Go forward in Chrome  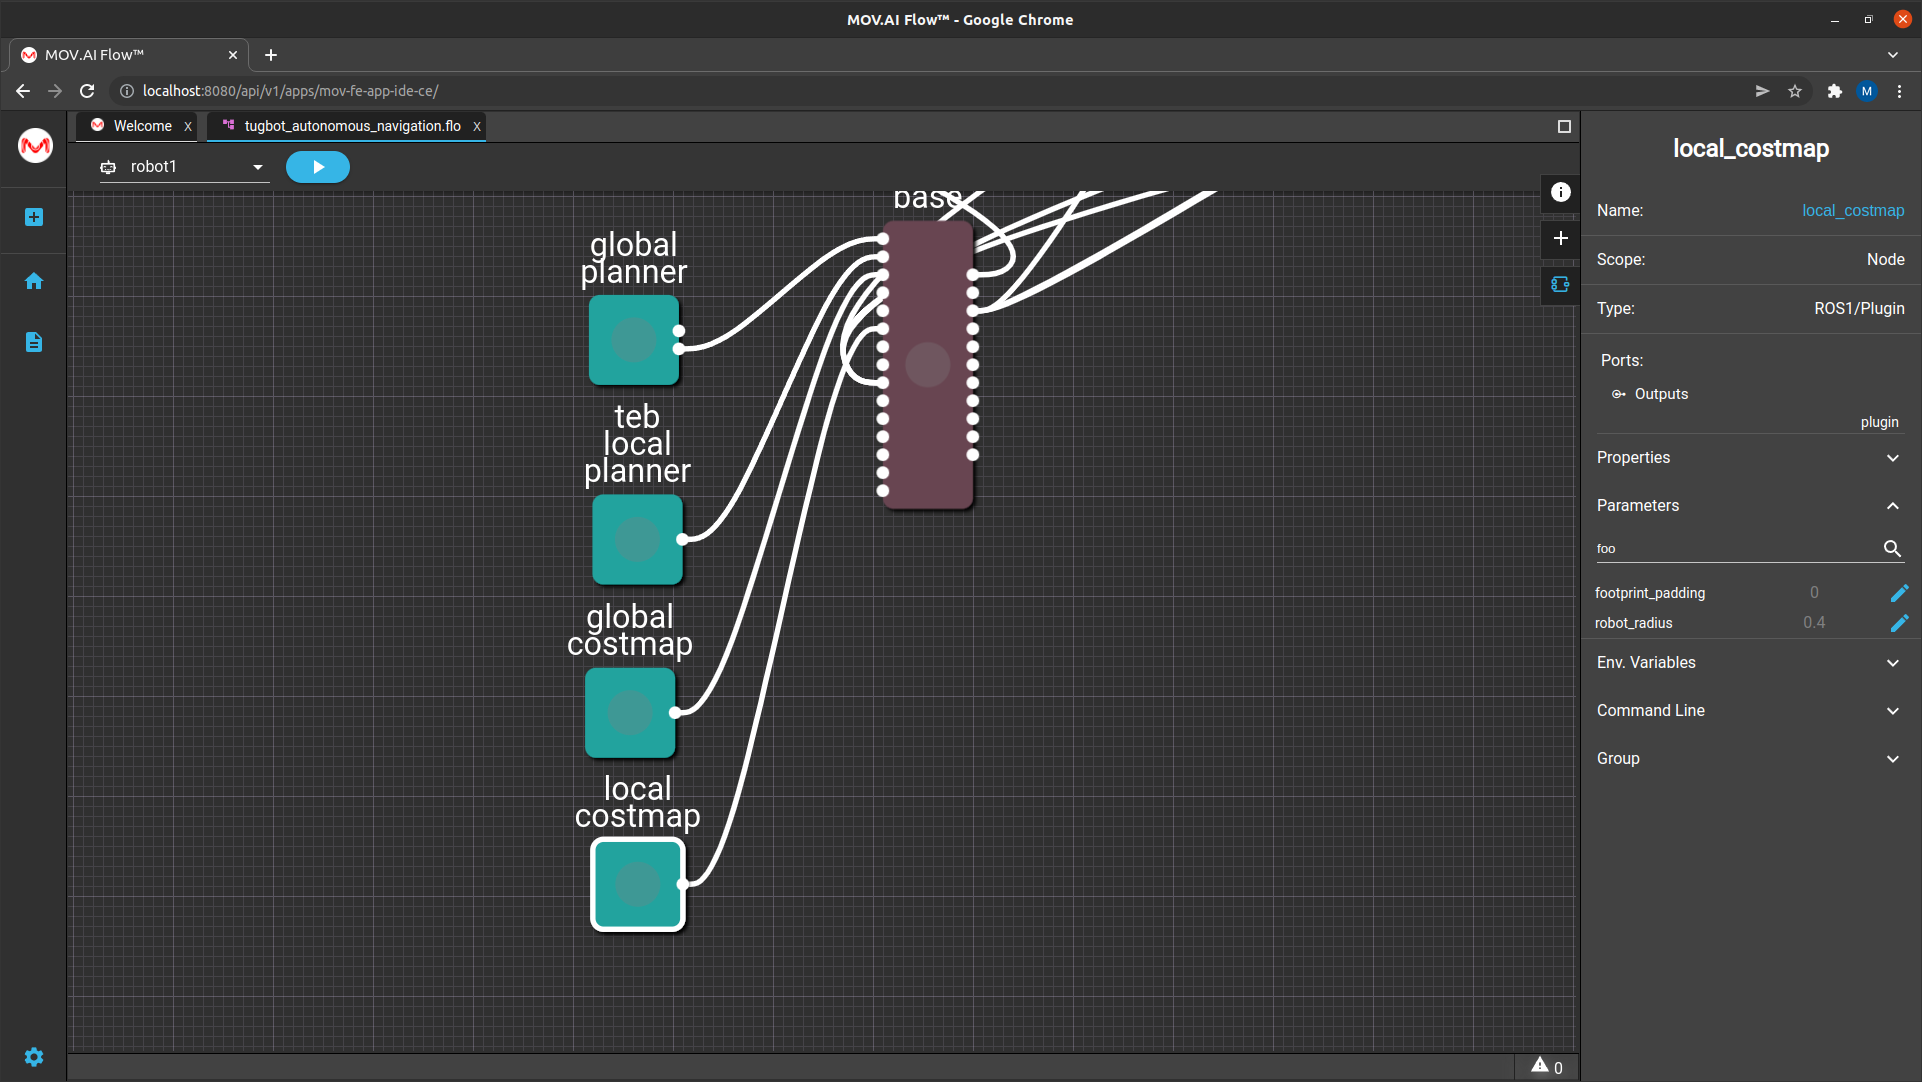coord(55,91)
